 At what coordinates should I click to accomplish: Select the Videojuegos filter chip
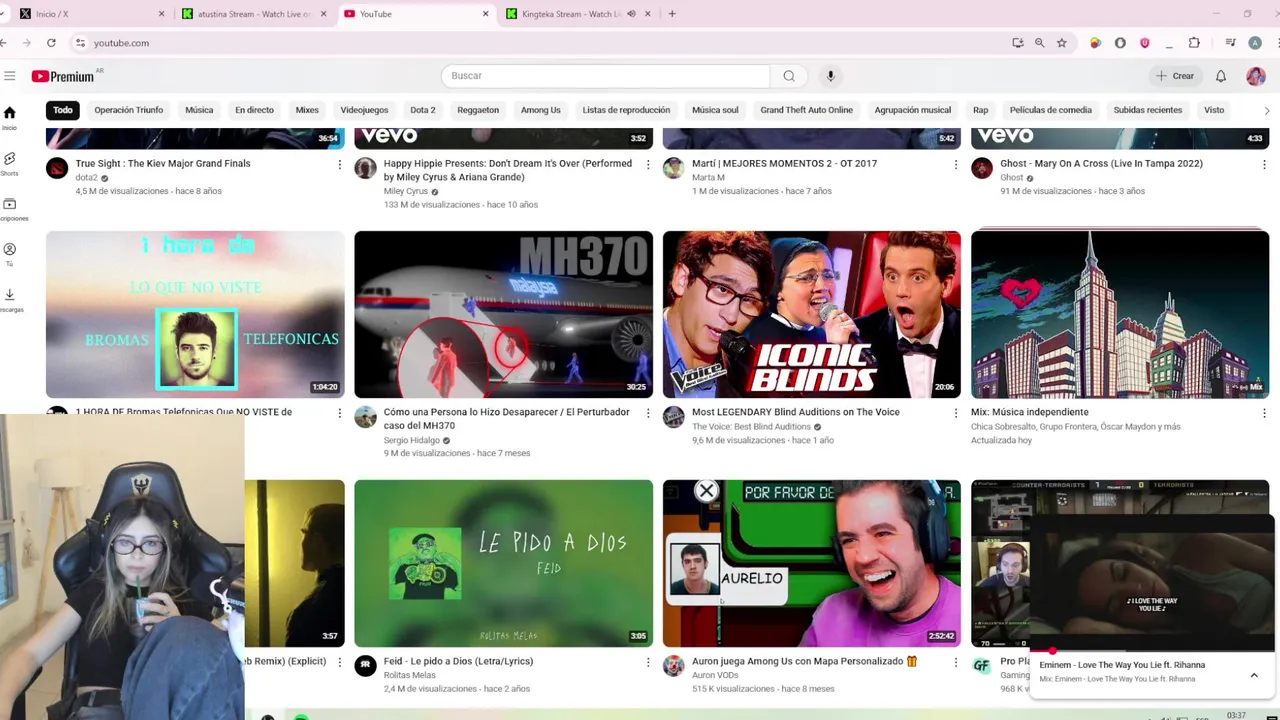coord(364,110)
